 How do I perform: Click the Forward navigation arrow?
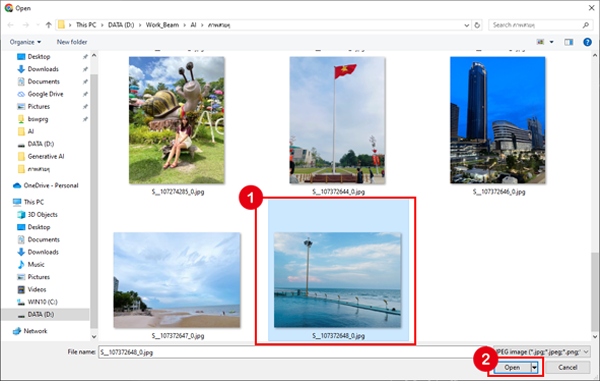(x=26, y=25)
